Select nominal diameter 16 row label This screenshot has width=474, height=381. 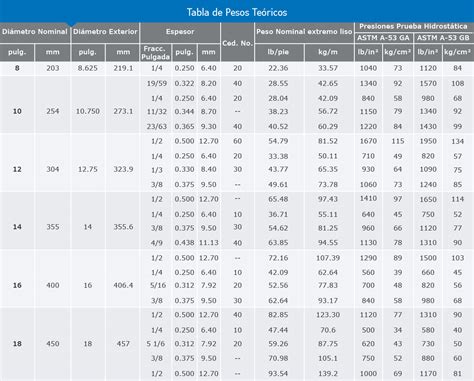tap(17, 285)
